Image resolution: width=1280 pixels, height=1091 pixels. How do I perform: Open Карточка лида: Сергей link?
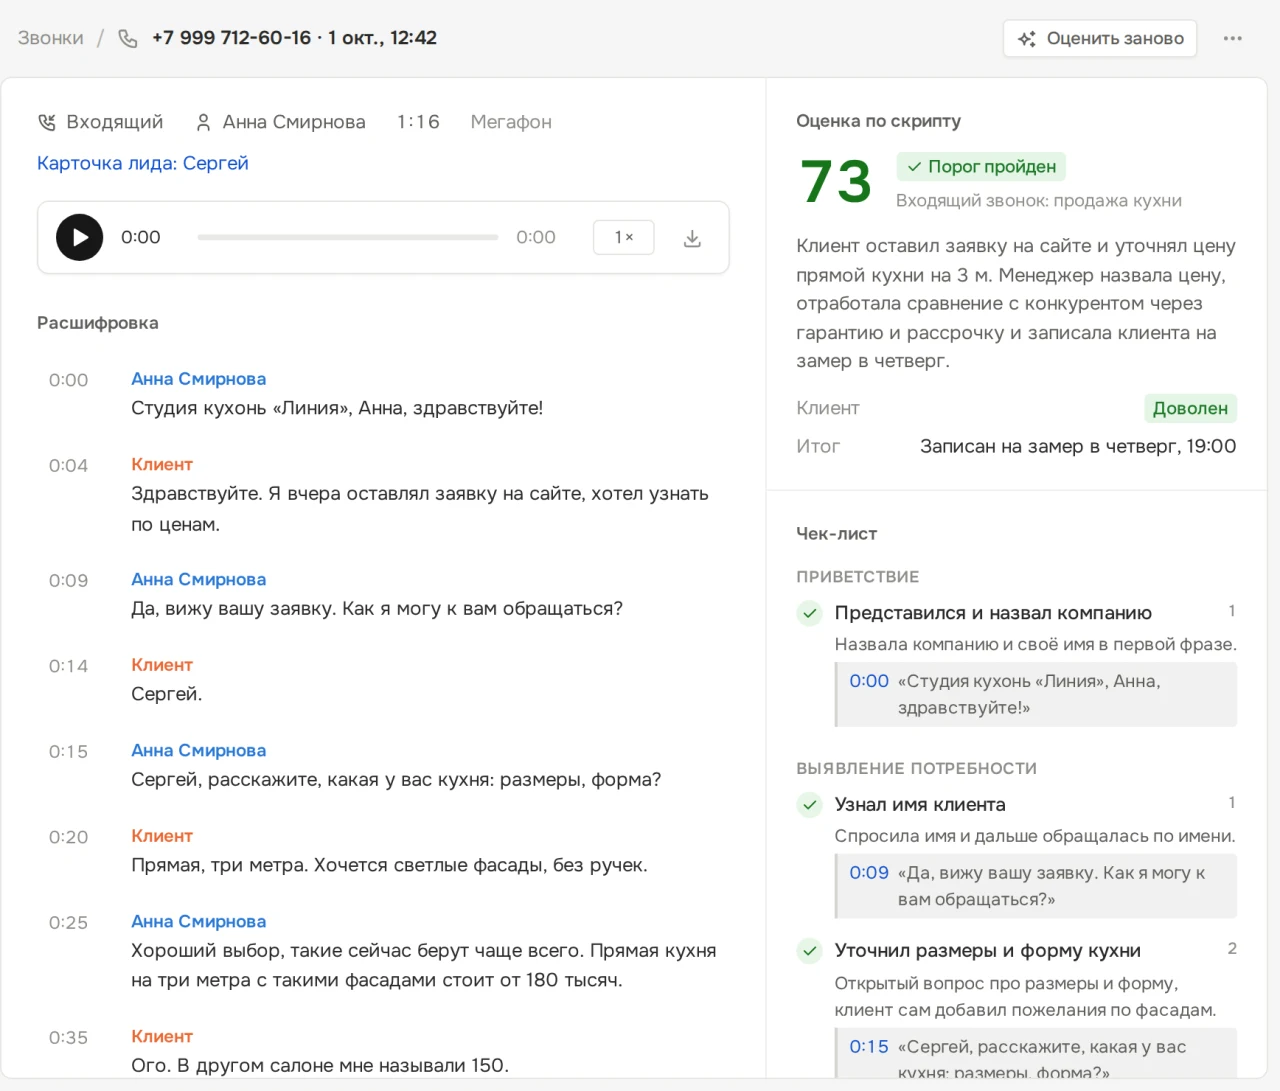coord(143,163)
